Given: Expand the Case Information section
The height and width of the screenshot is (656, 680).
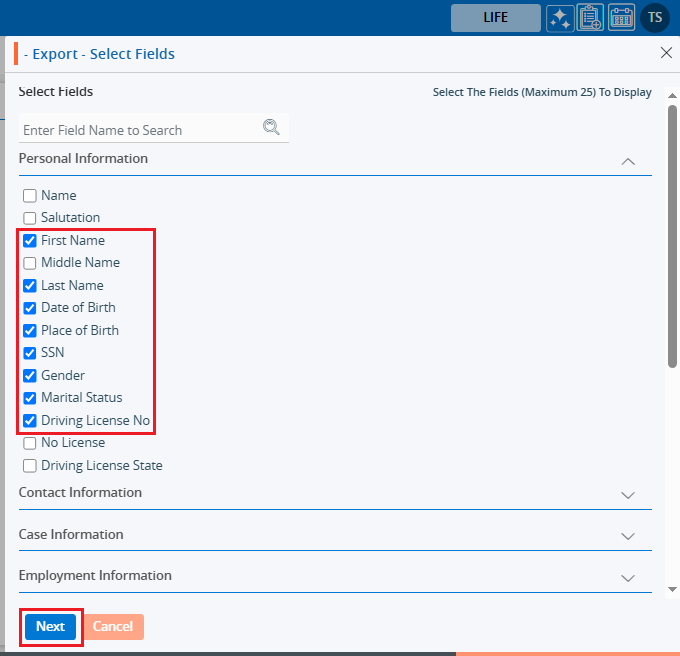Looking at the screenshot, I should click(x=627, y=536).
